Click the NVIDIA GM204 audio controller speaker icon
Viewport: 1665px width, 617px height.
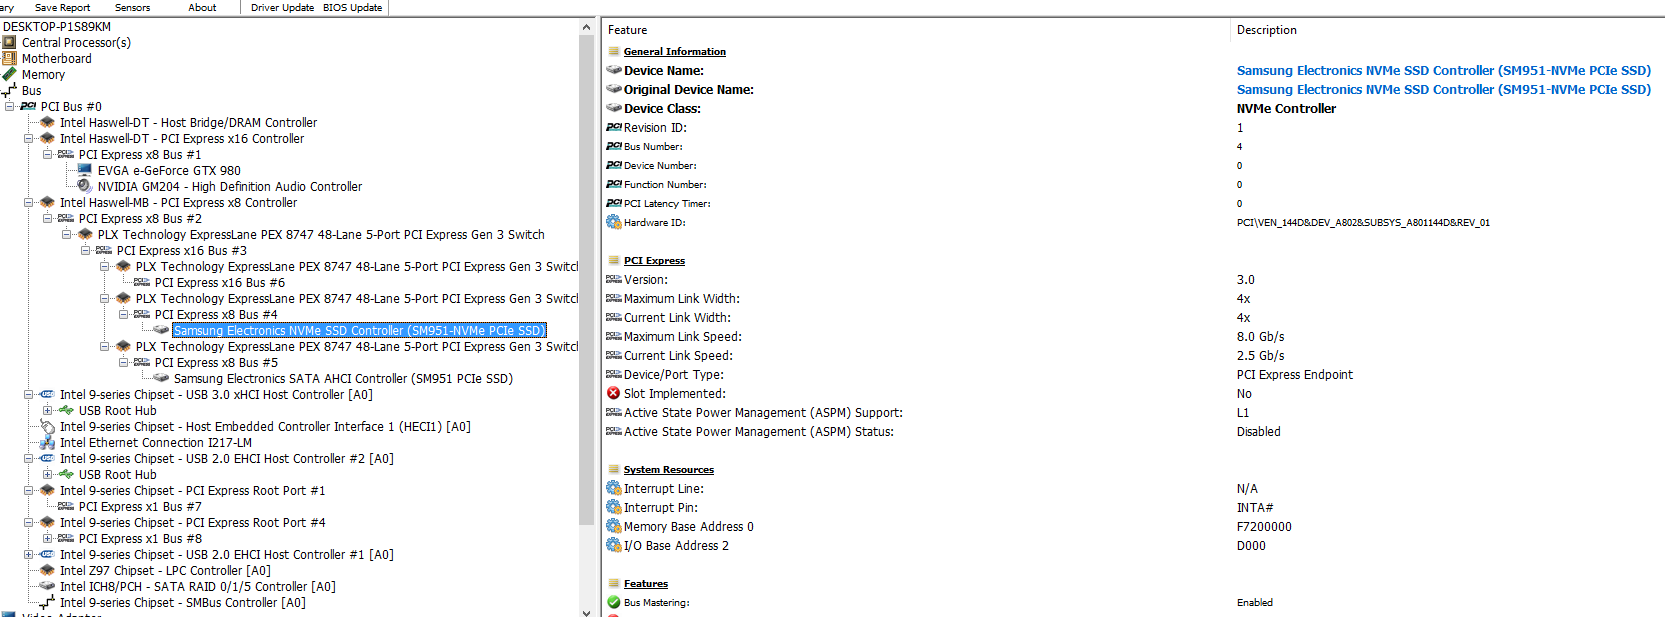[85, 187]
